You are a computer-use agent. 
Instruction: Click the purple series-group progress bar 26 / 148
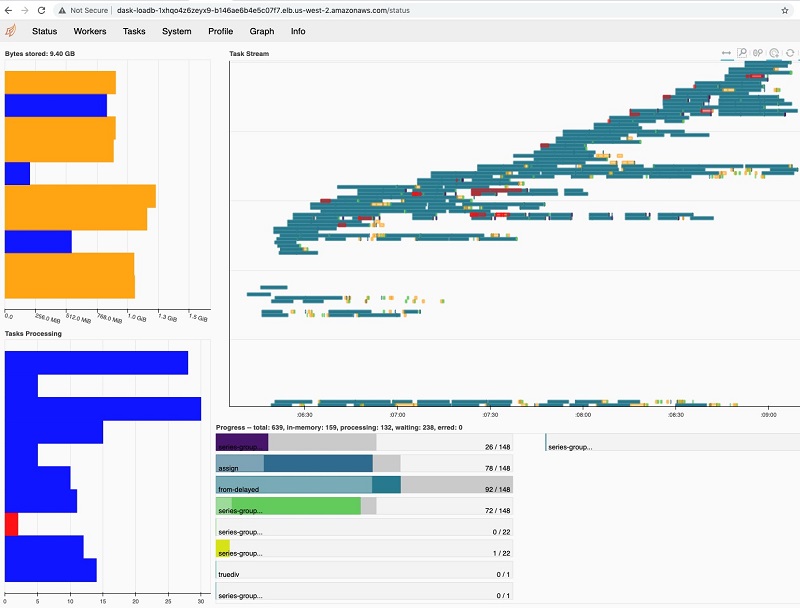[364, 442]
